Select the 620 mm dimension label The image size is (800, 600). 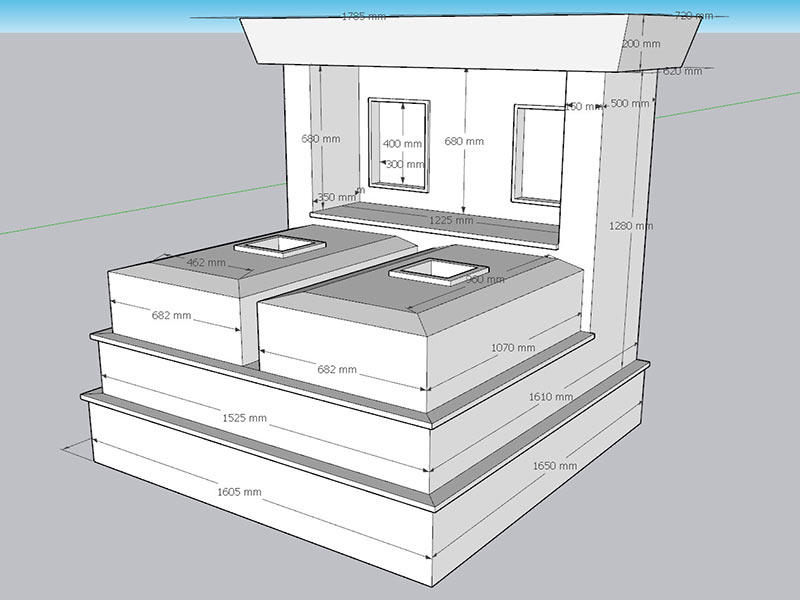click(683, 71)
